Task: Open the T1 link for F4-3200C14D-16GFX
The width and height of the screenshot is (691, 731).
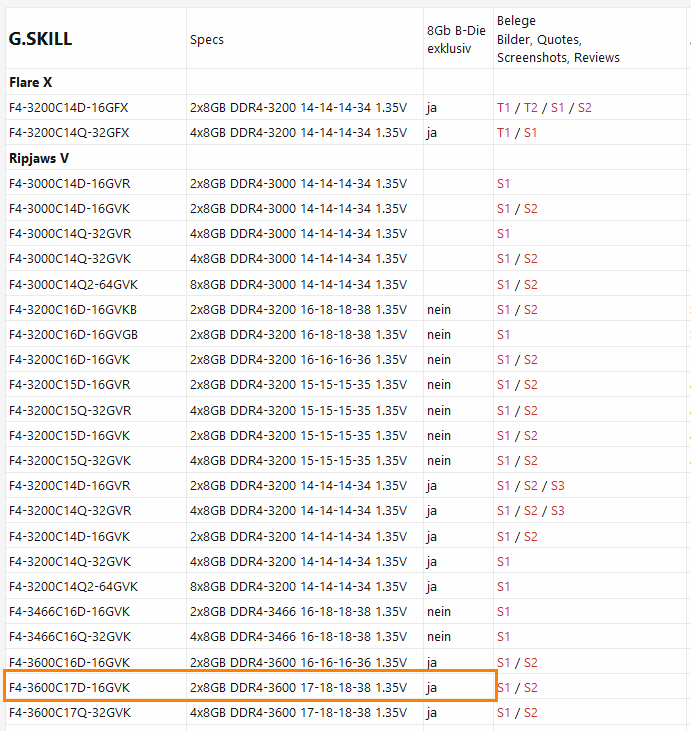Action: [504, 108]
